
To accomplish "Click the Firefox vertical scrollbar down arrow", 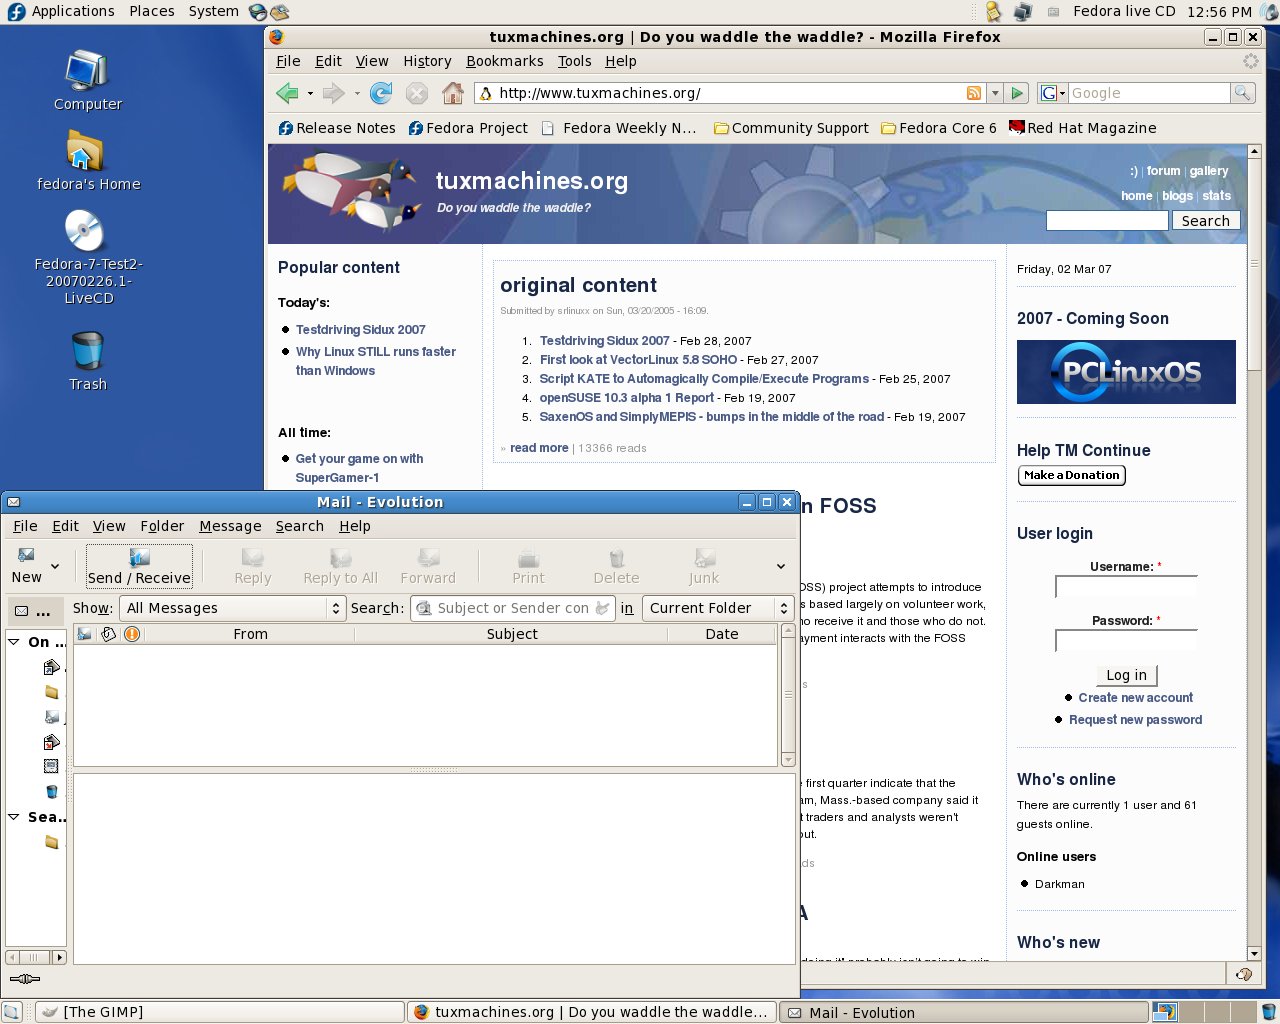I will tap(1254, 954).
